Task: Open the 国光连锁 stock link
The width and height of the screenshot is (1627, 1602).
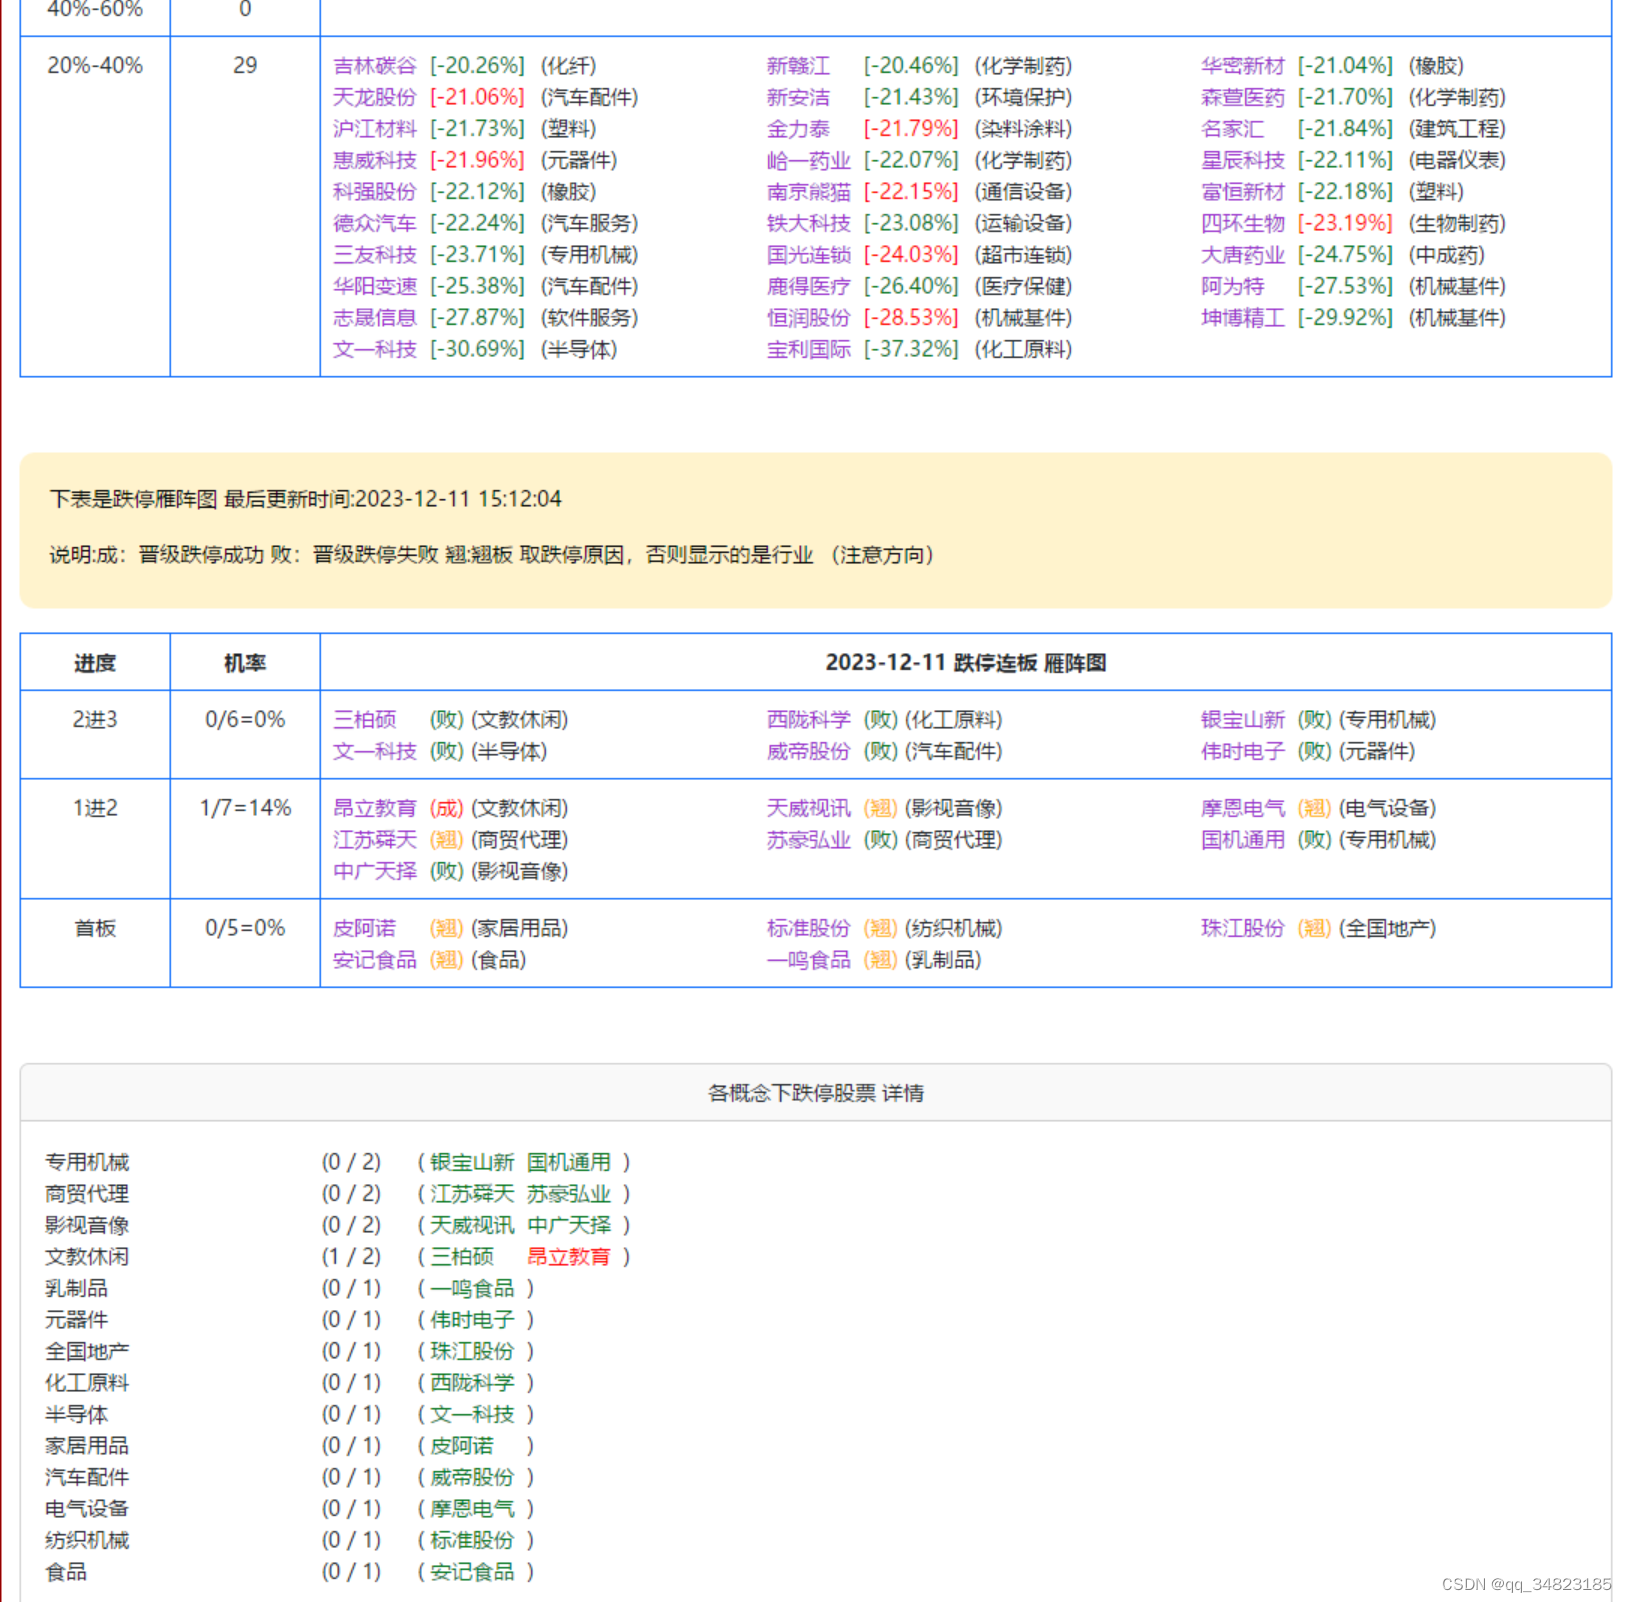Action: pyautogui.click(x=808, y=255)
